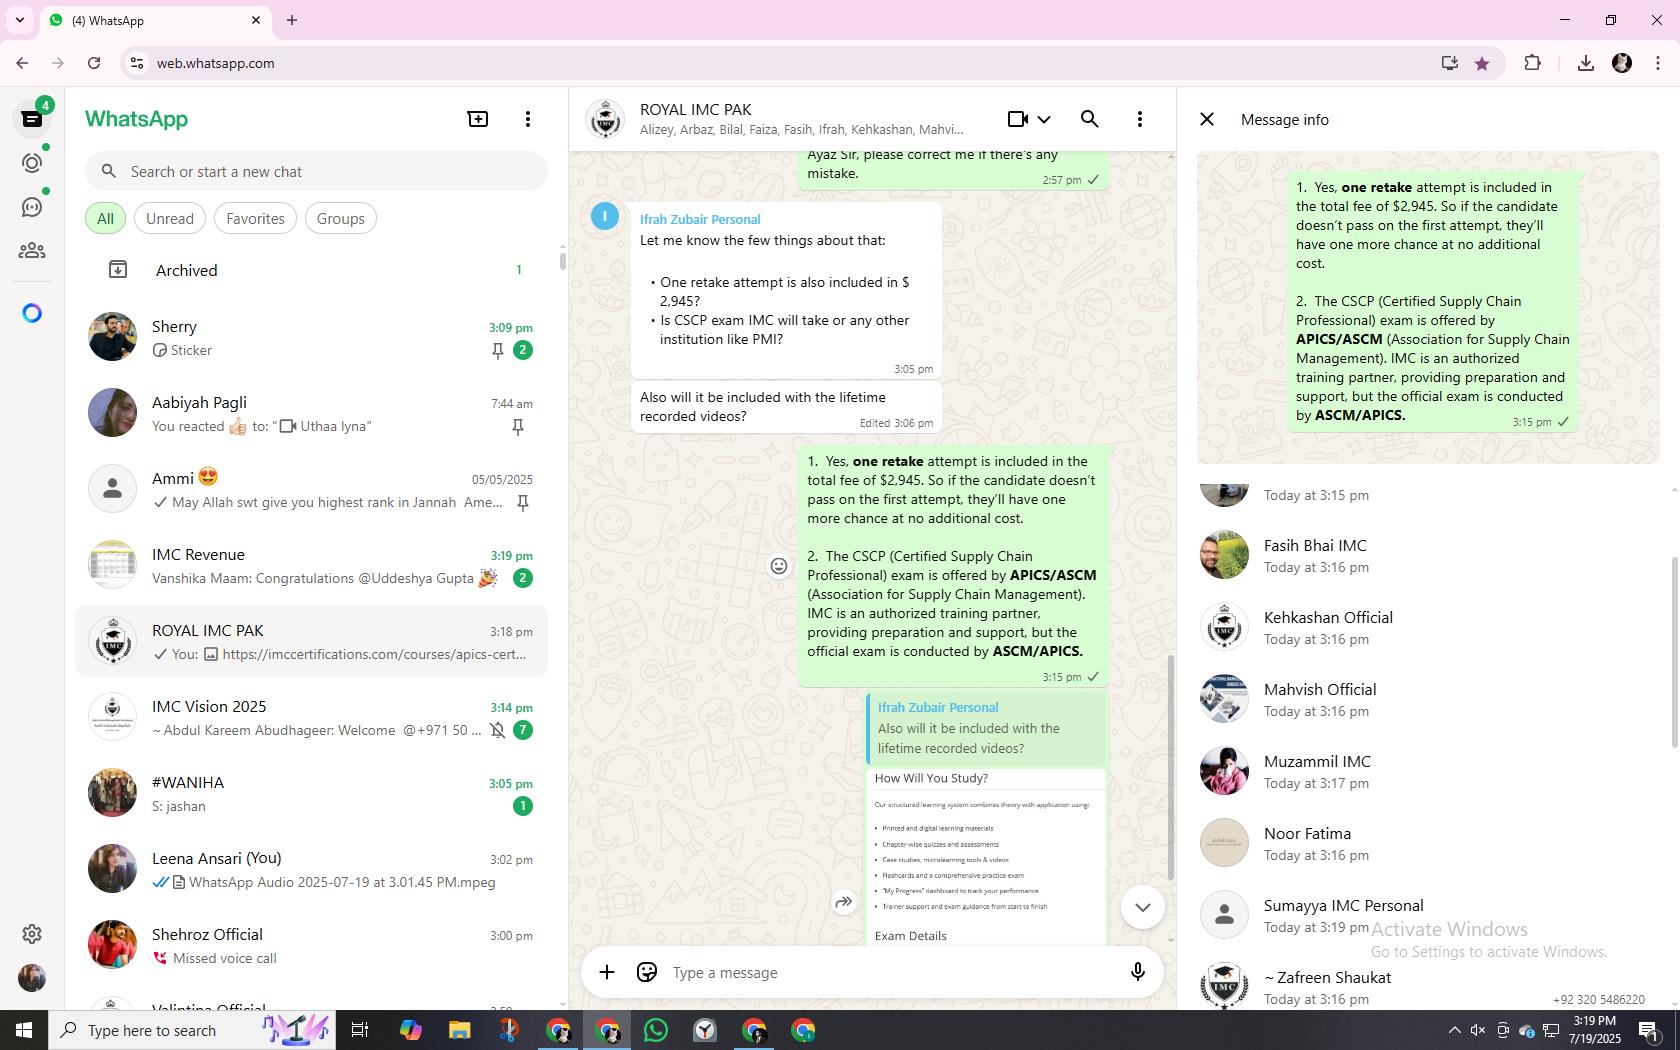Open Aabiyah Pagli chat

(312, 413)
